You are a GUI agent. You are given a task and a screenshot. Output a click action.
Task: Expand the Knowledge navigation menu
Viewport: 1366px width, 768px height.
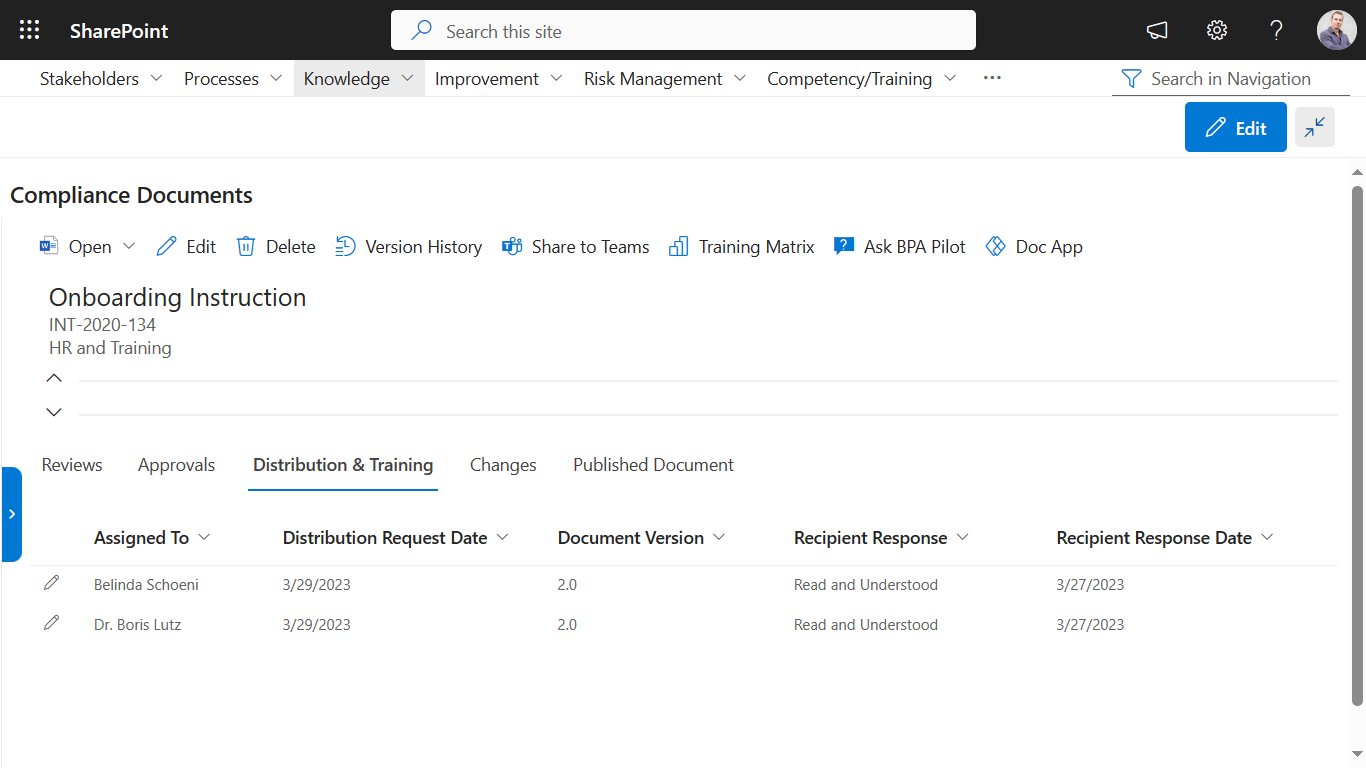pyautogui.click(x=407, y=78)
